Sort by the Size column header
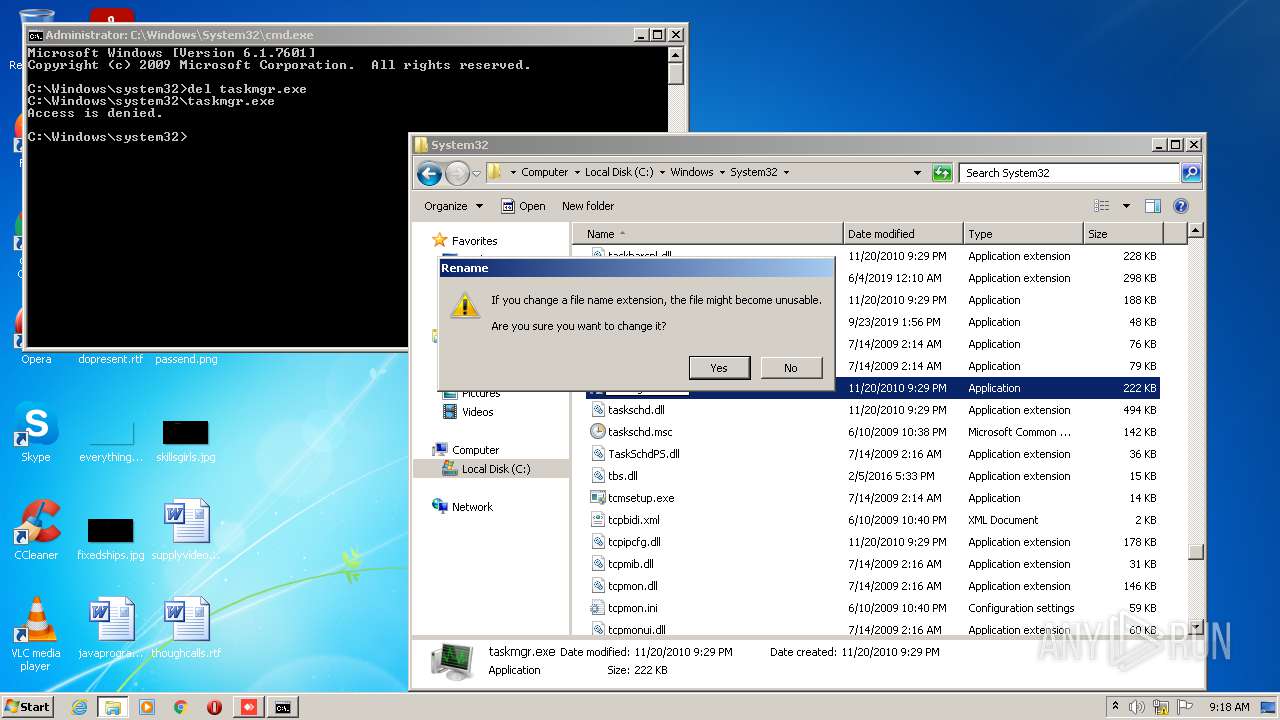Screen dimensions: 1280x720 pyautogui.click(x=1123, y=234)
